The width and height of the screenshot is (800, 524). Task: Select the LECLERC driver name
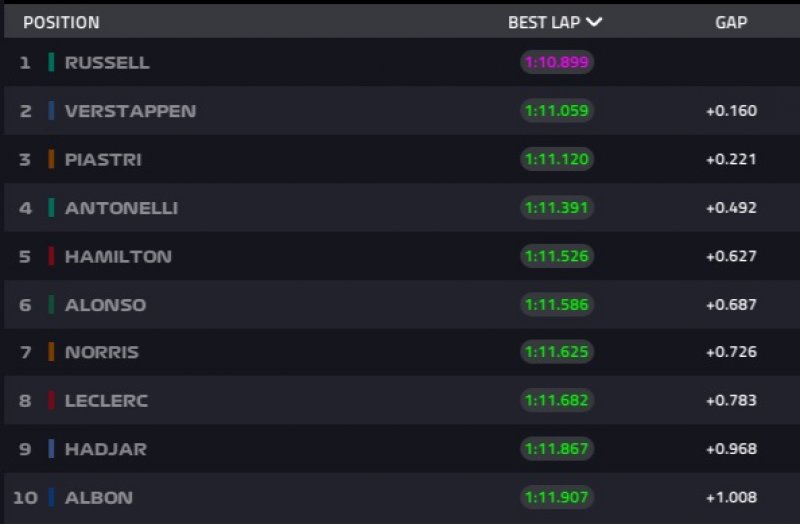pos(106,400)
